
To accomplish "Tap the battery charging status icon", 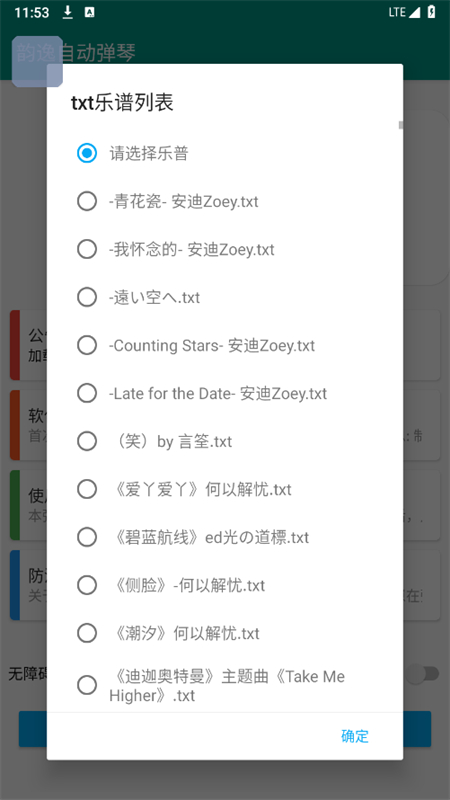I will (x=432, y=12).
